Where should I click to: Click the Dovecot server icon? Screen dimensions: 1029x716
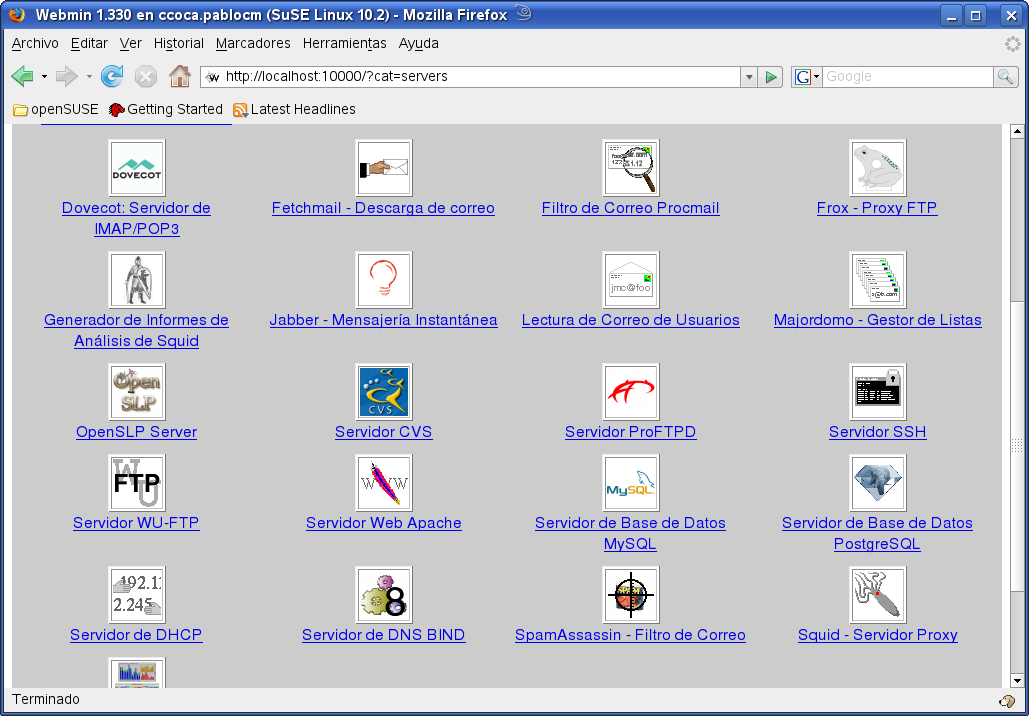136,168
